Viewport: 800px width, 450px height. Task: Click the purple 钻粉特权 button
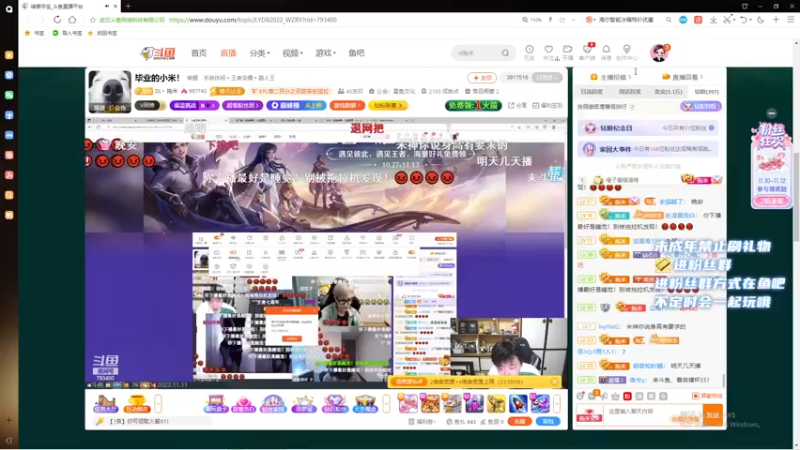click(701, 106)
